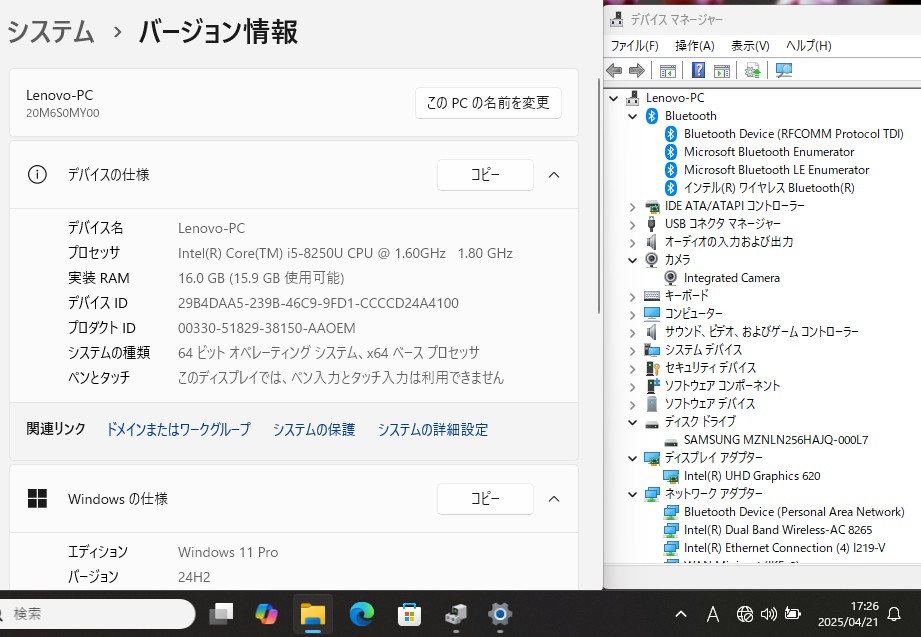Viewport: 921px width, 637px height.
Task: Click the battery status tray icon
Action: point(792,614)
